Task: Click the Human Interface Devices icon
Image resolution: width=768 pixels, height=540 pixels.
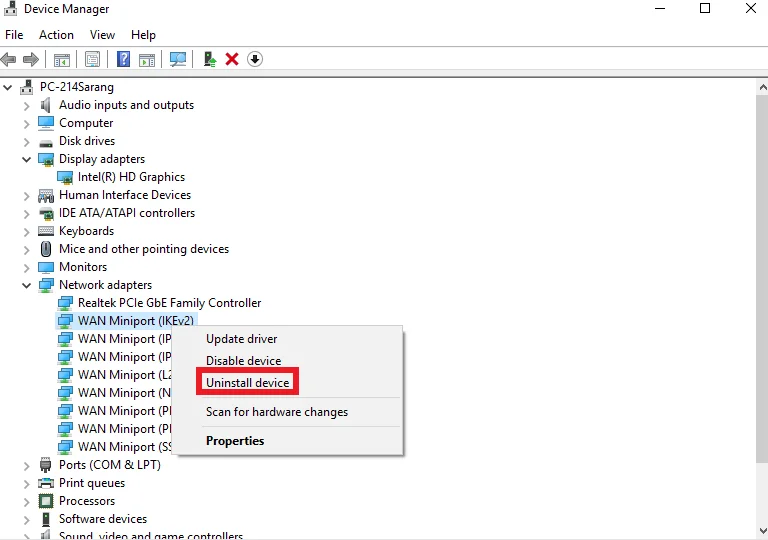Action: click(46, 196)
